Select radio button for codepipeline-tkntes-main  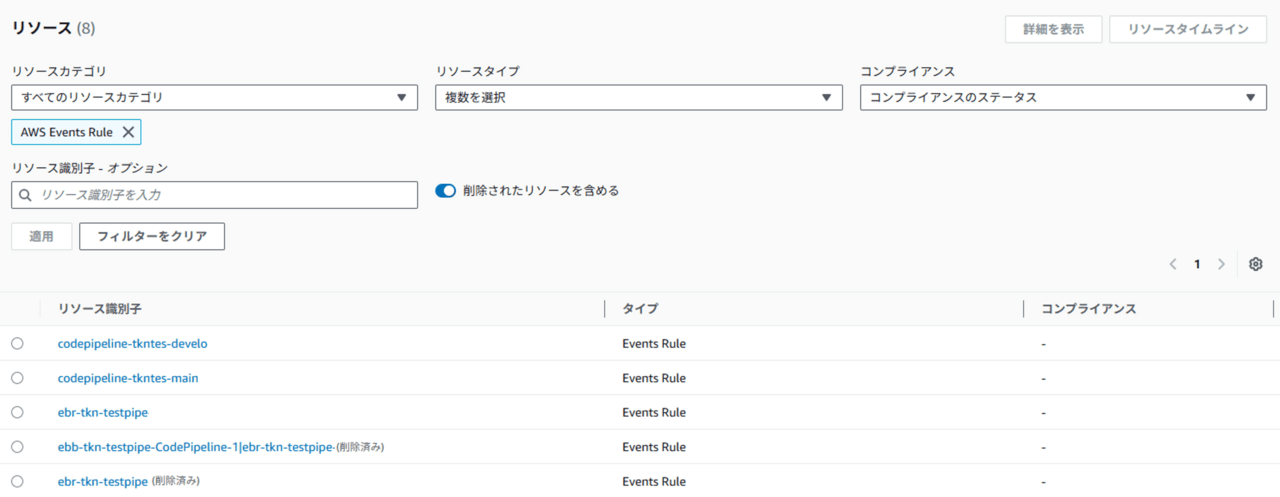(x=17, y=378)
